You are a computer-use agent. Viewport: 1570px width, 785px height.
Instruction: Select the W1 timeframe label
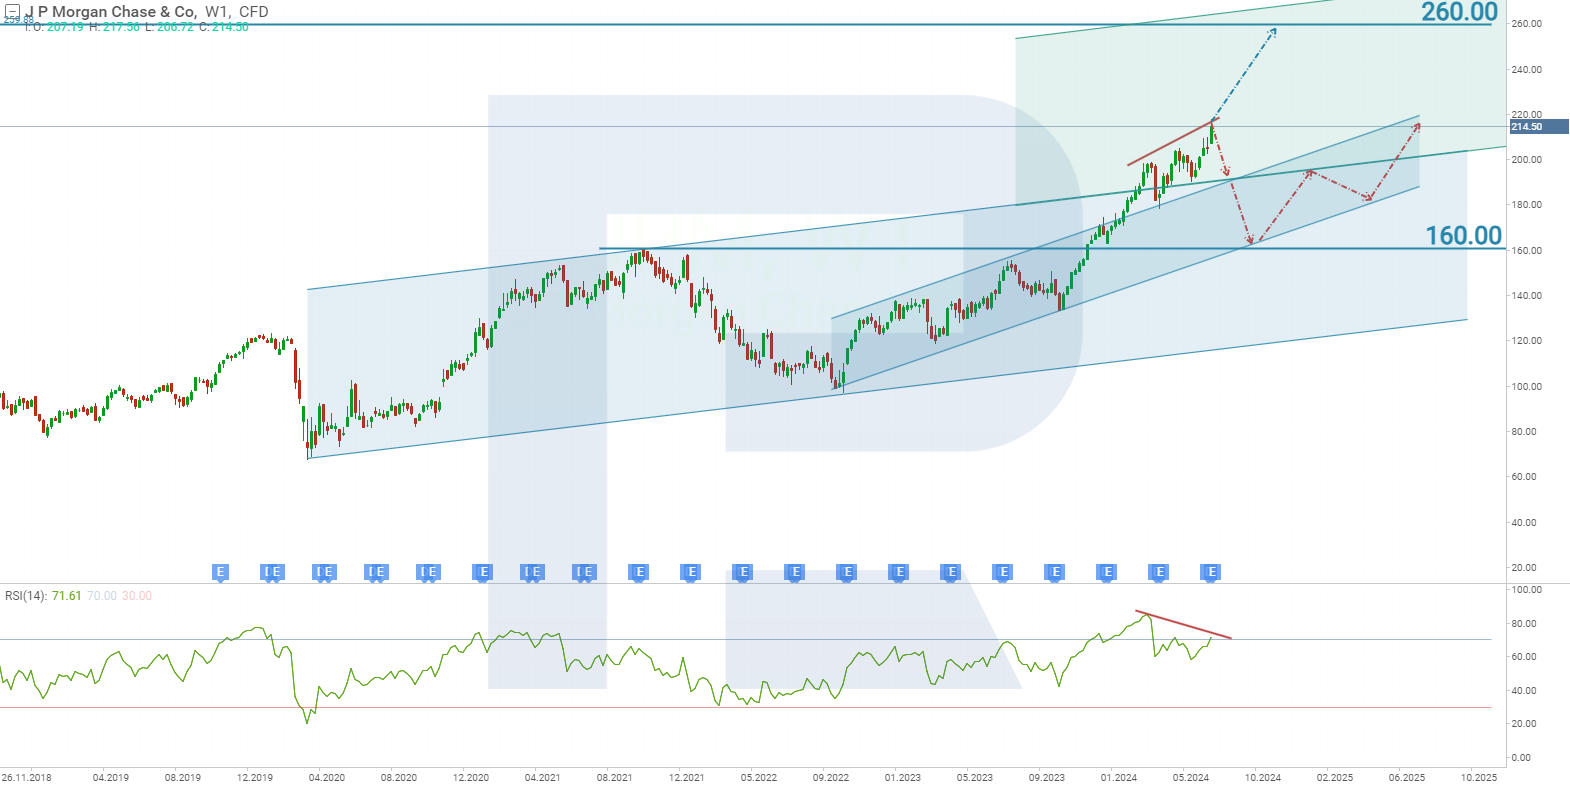point(217,12)
